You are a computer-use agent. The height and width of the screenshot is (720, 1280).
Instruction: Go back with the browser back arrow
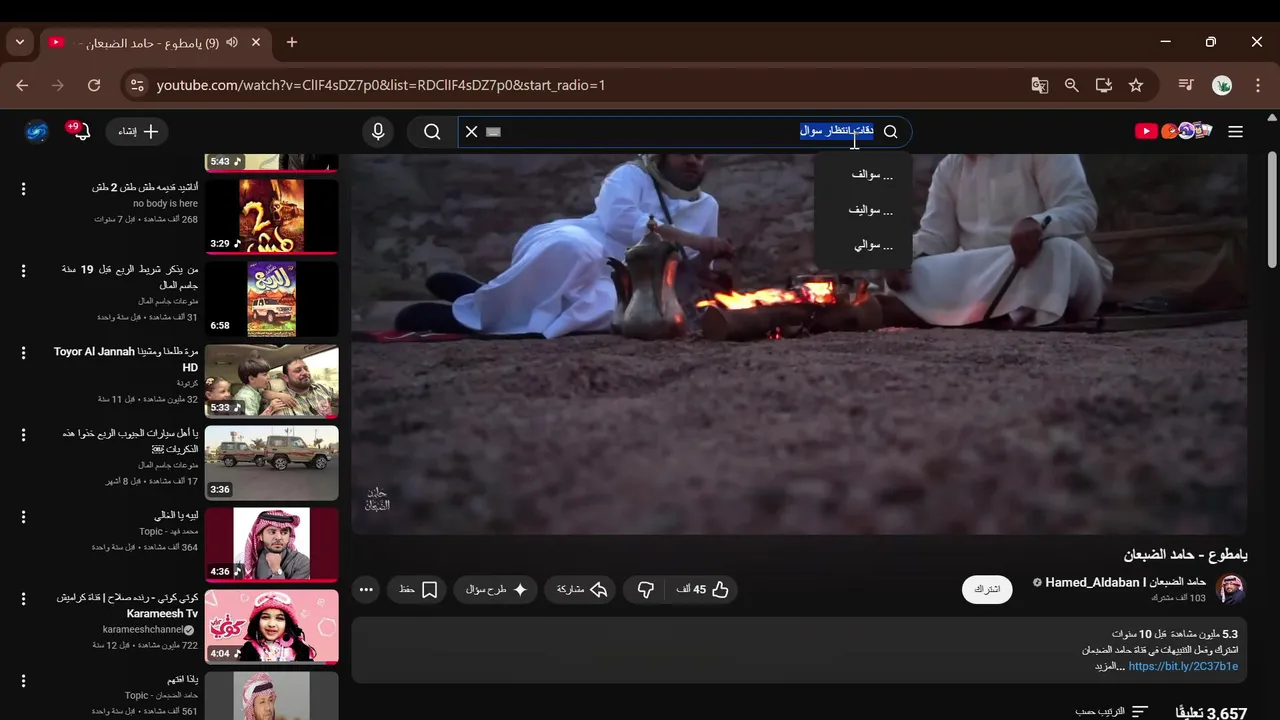point(22,85)
